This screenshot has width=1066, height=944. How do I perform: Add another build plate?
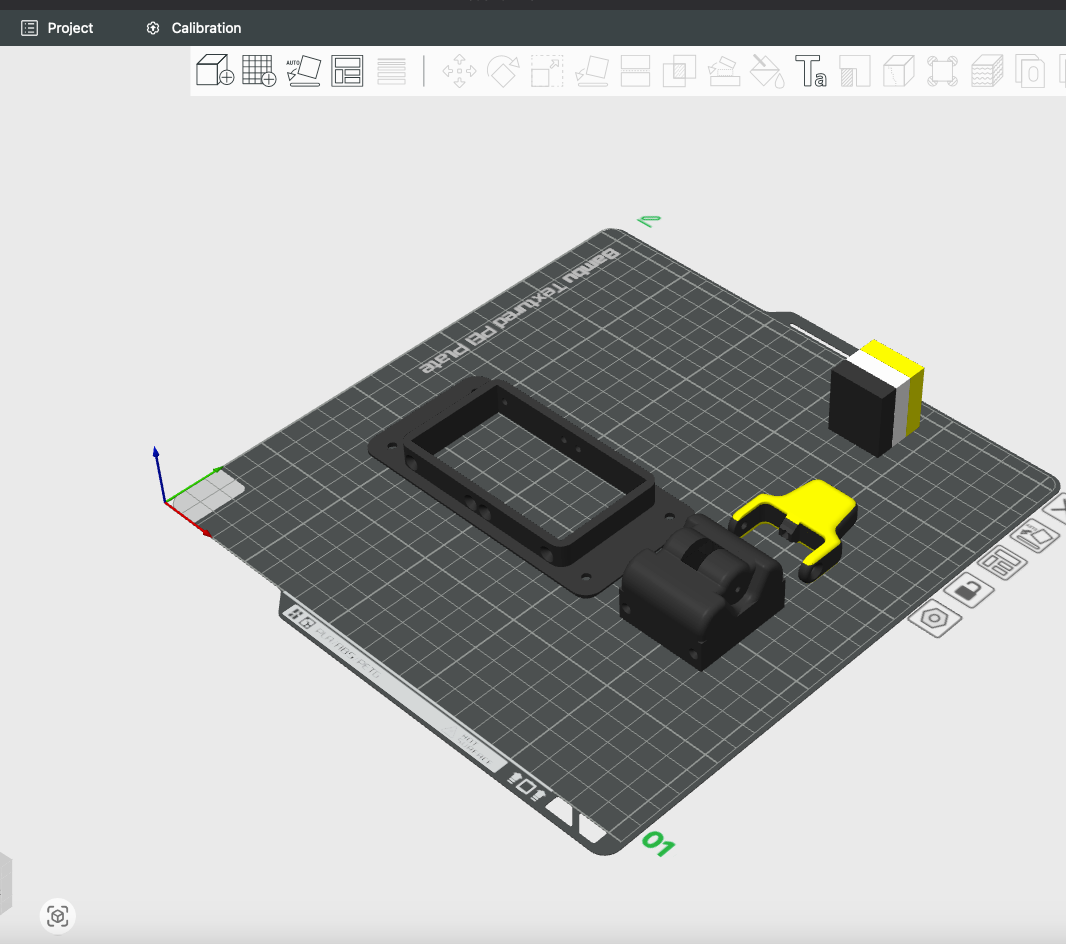coord(258,72)
